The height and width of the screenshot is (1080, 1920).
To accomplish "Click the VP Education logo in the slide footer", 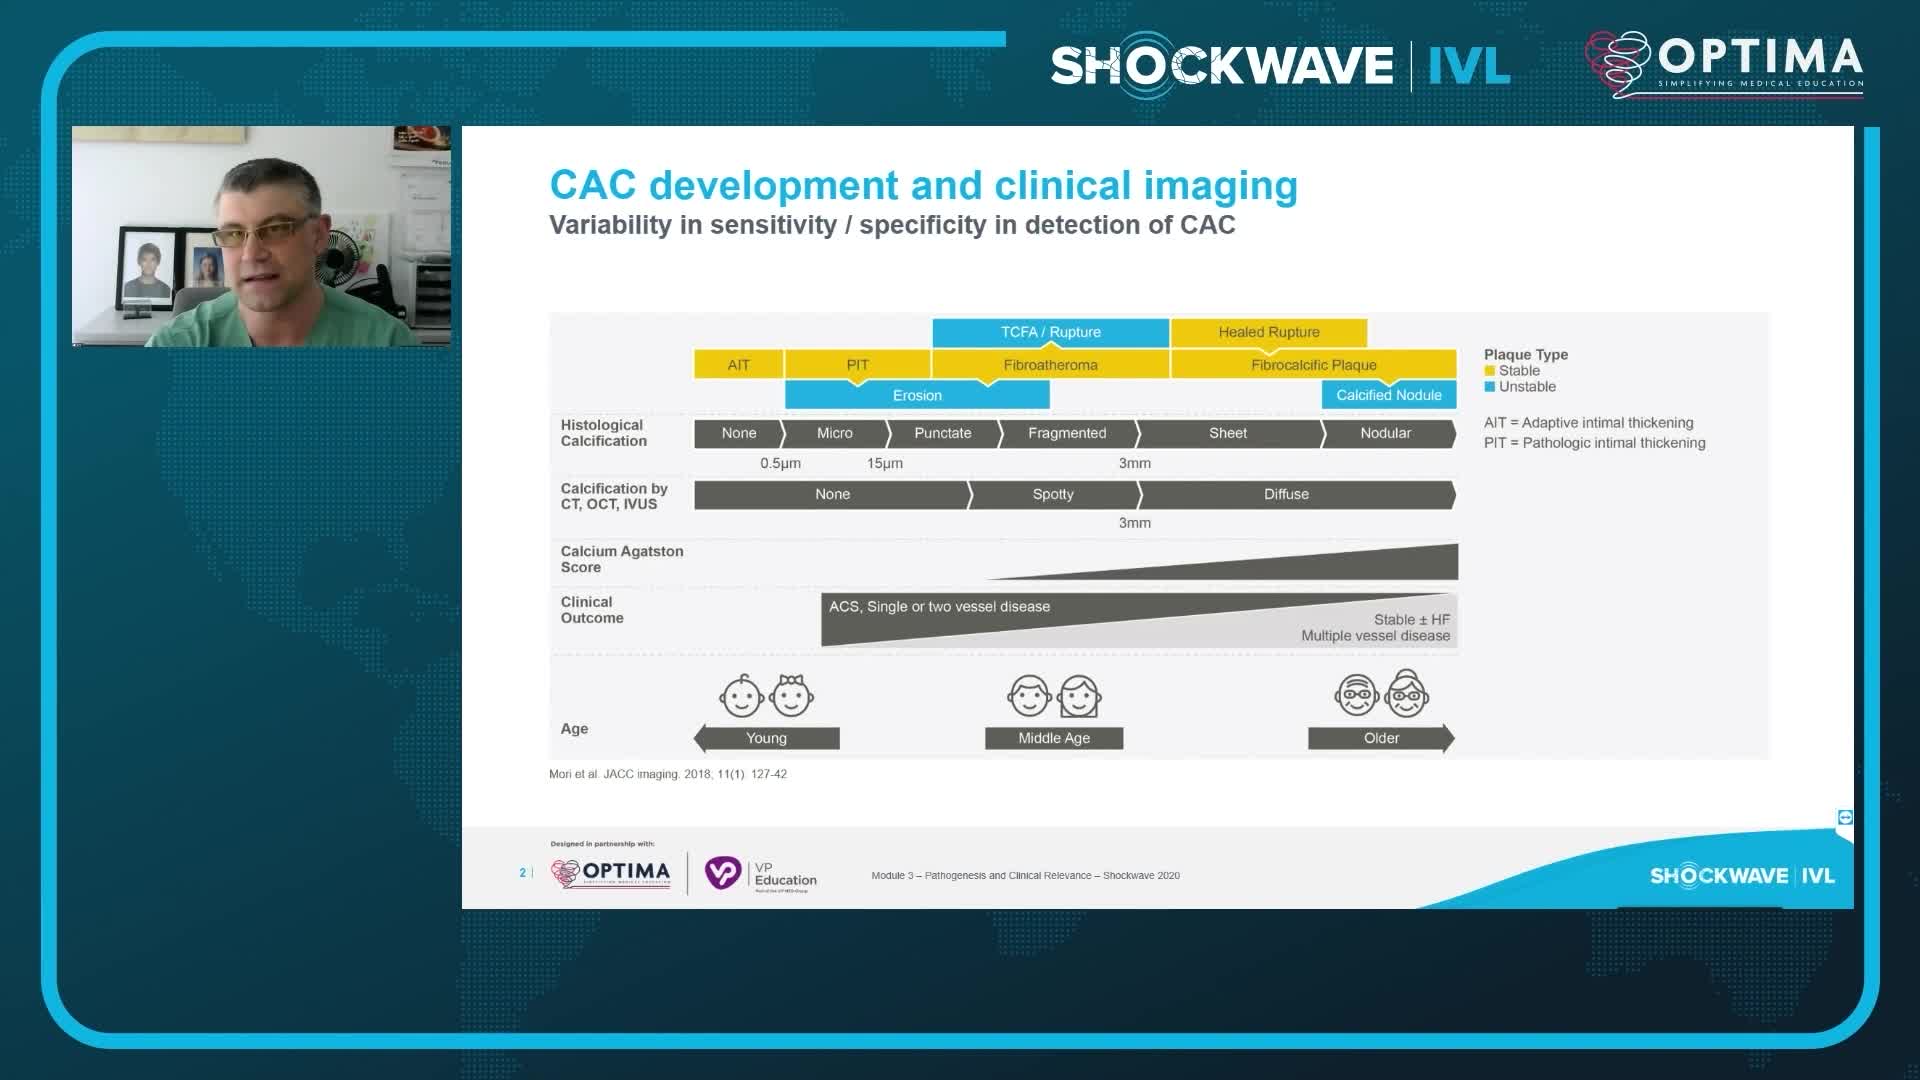I will tap(761, 874).
